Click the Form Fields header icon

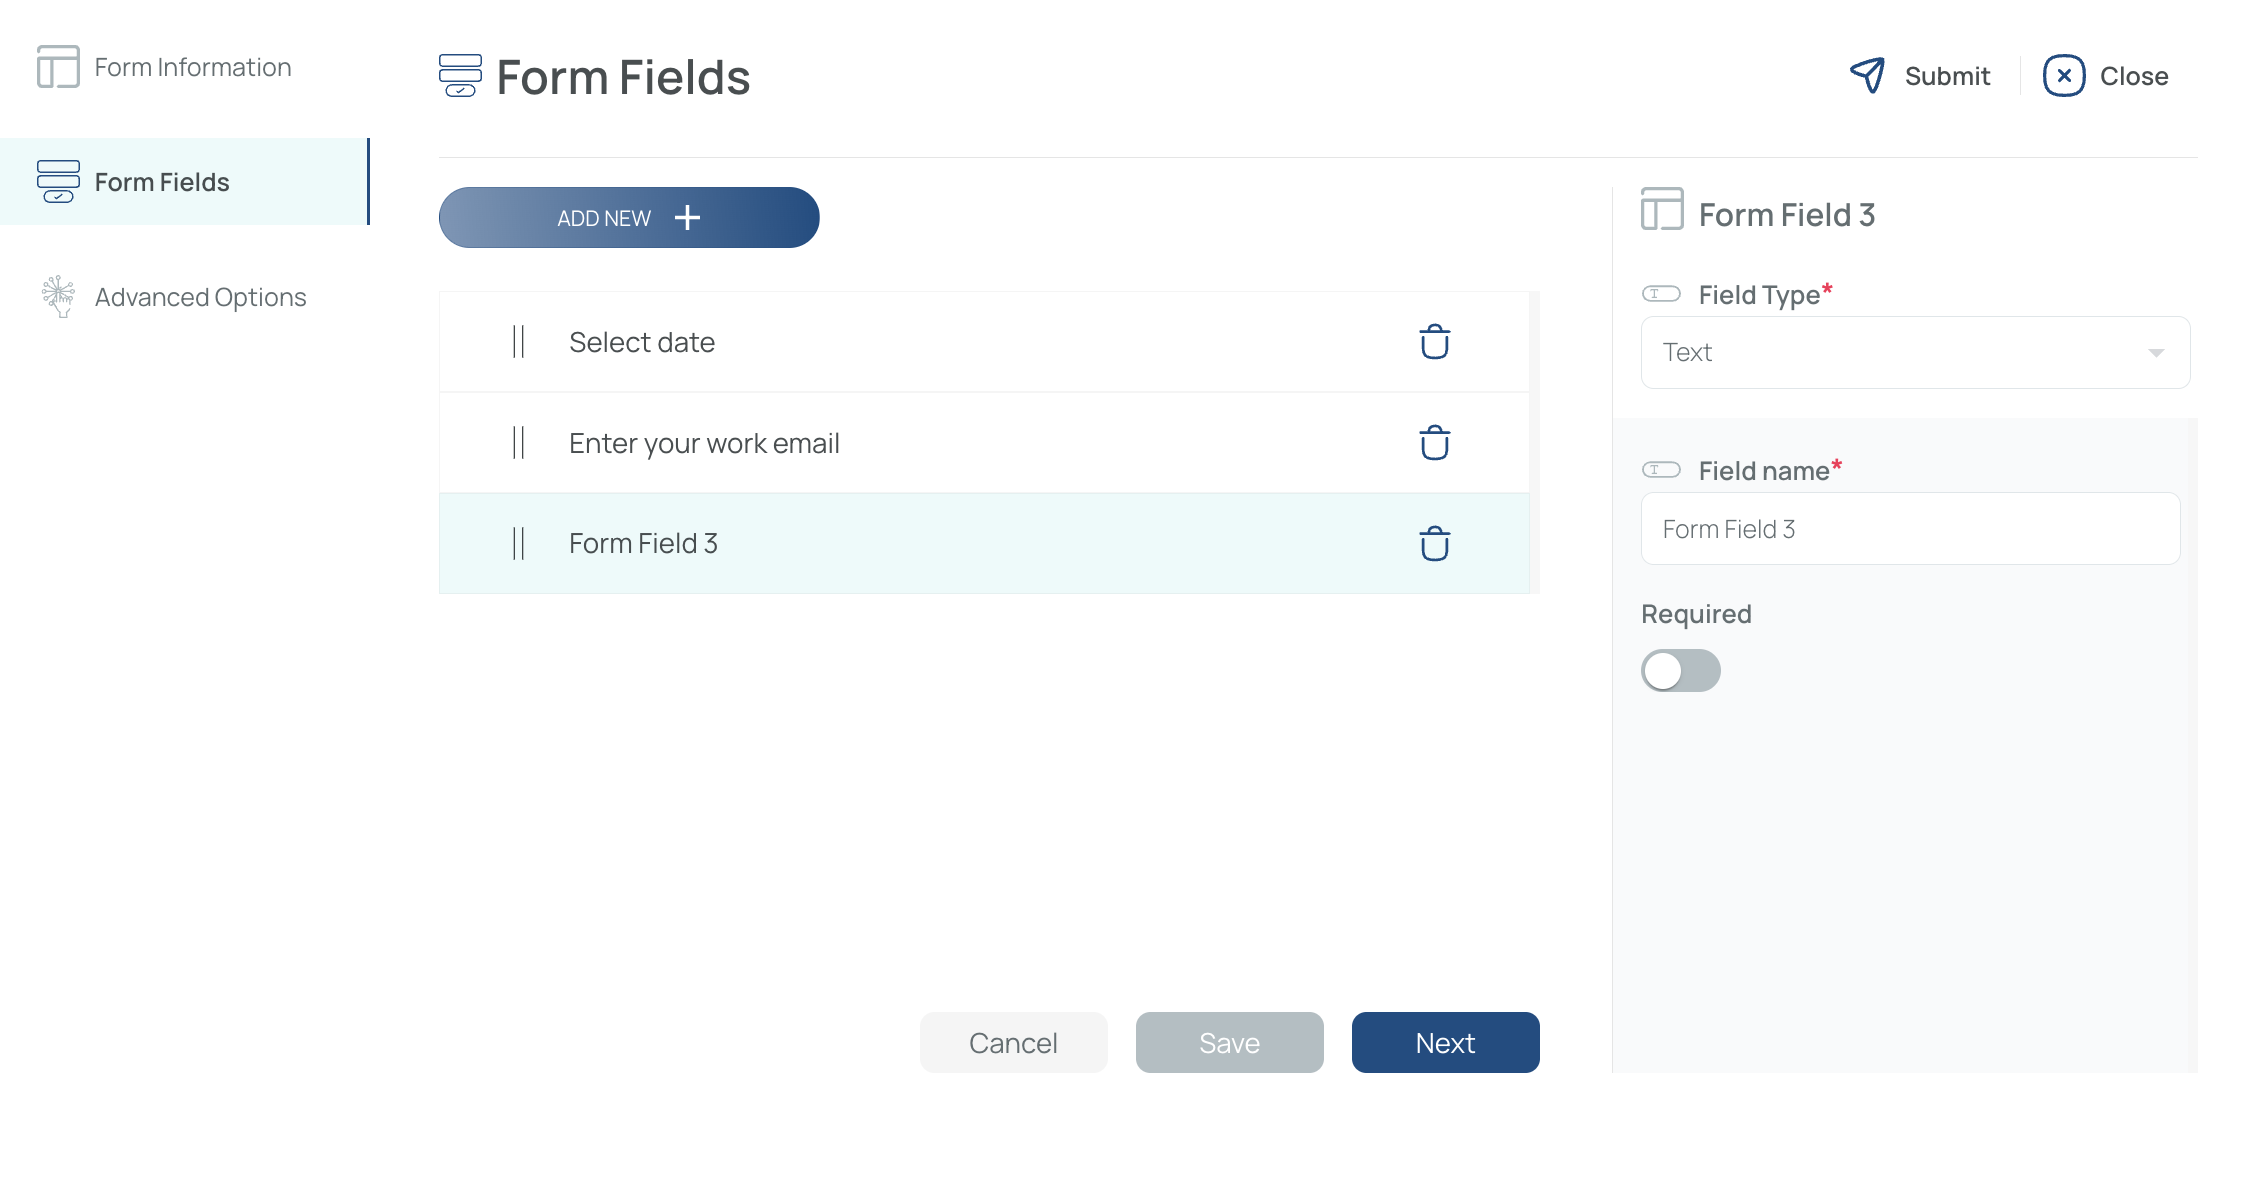point(460,76)
